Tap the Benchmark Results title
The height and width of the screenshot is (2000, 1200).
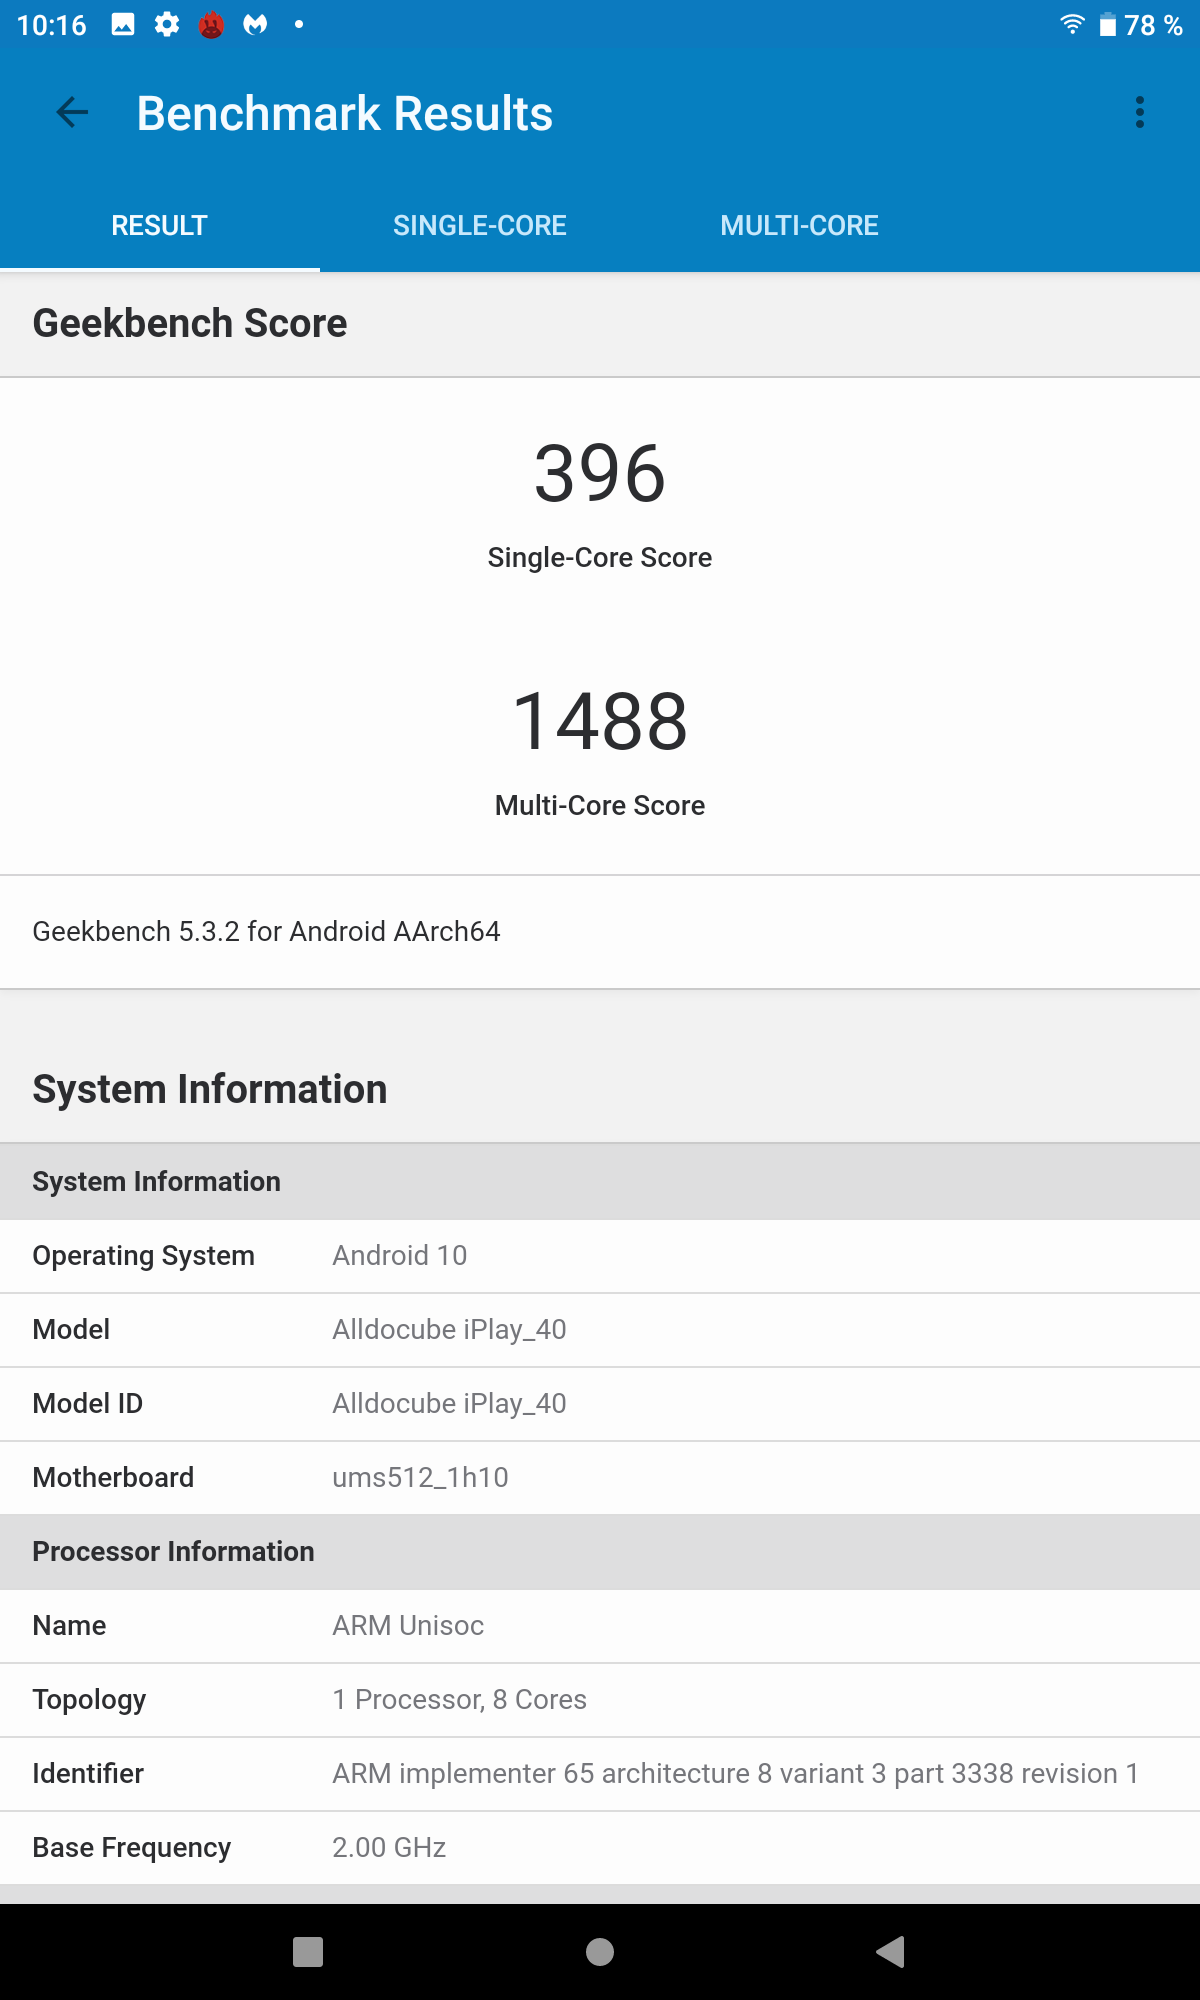(345, 113)
